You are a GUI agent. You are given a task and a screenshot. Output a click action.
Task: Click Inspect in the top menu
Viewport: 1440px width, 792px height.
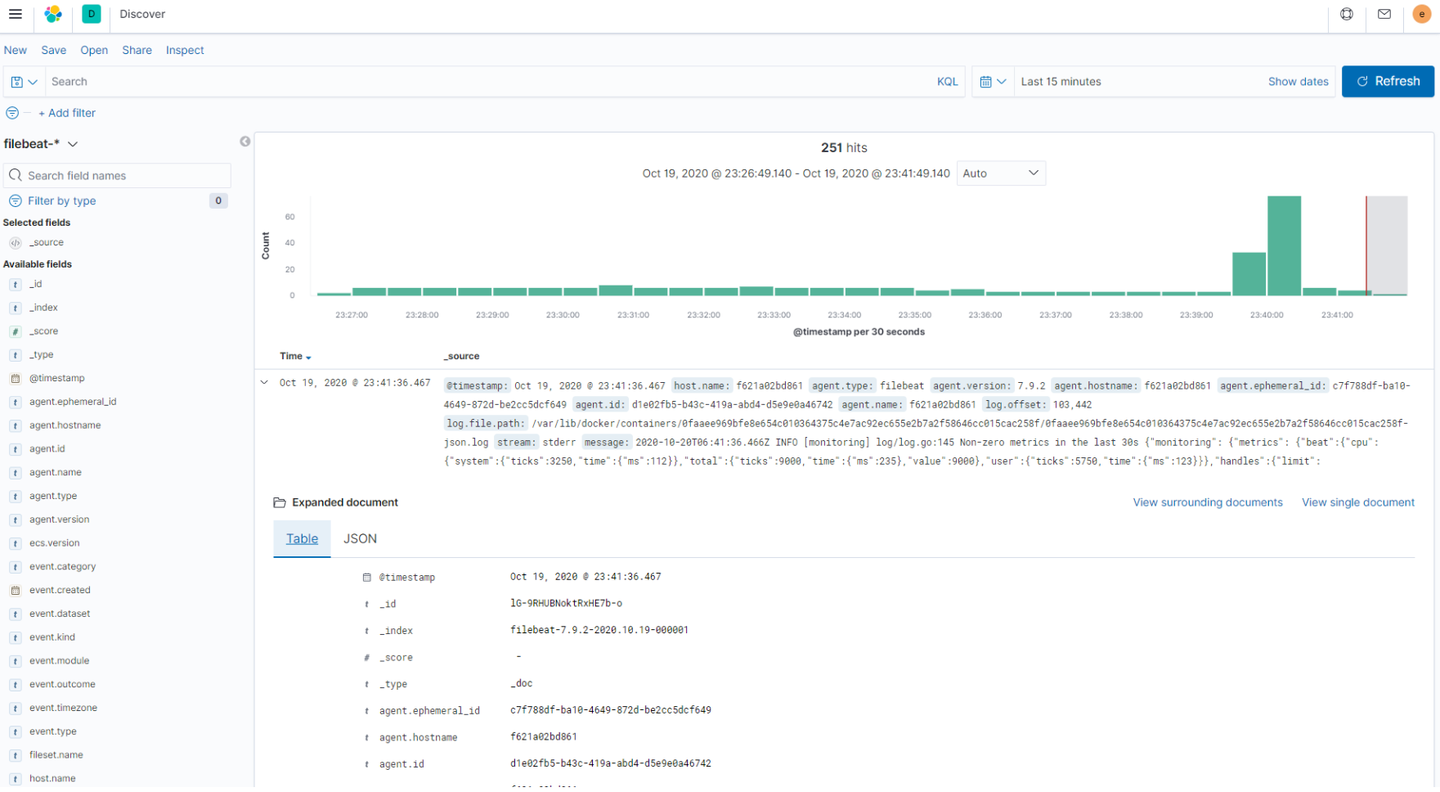point(185,50)
